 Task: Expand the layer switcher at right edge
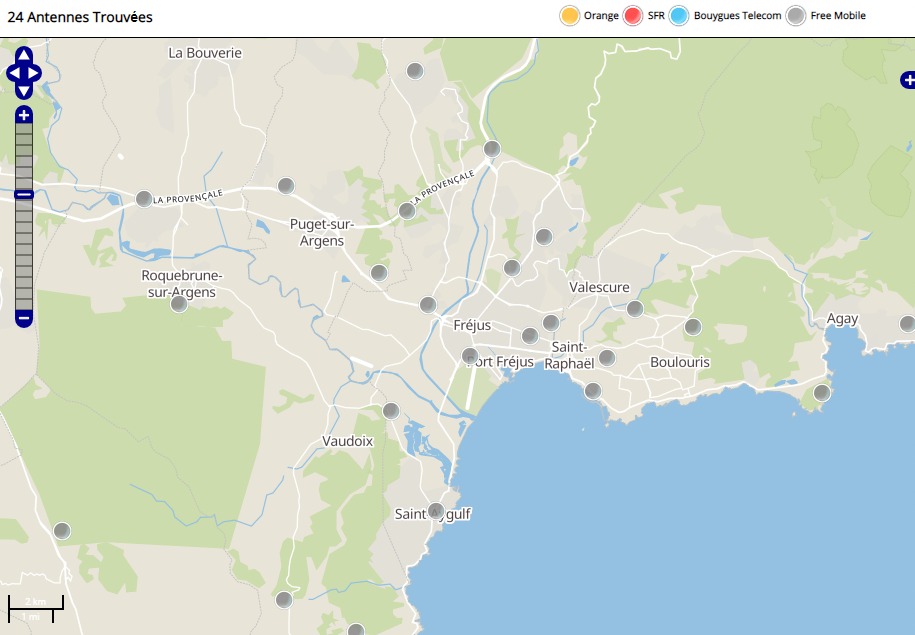(x=907, y=79)
